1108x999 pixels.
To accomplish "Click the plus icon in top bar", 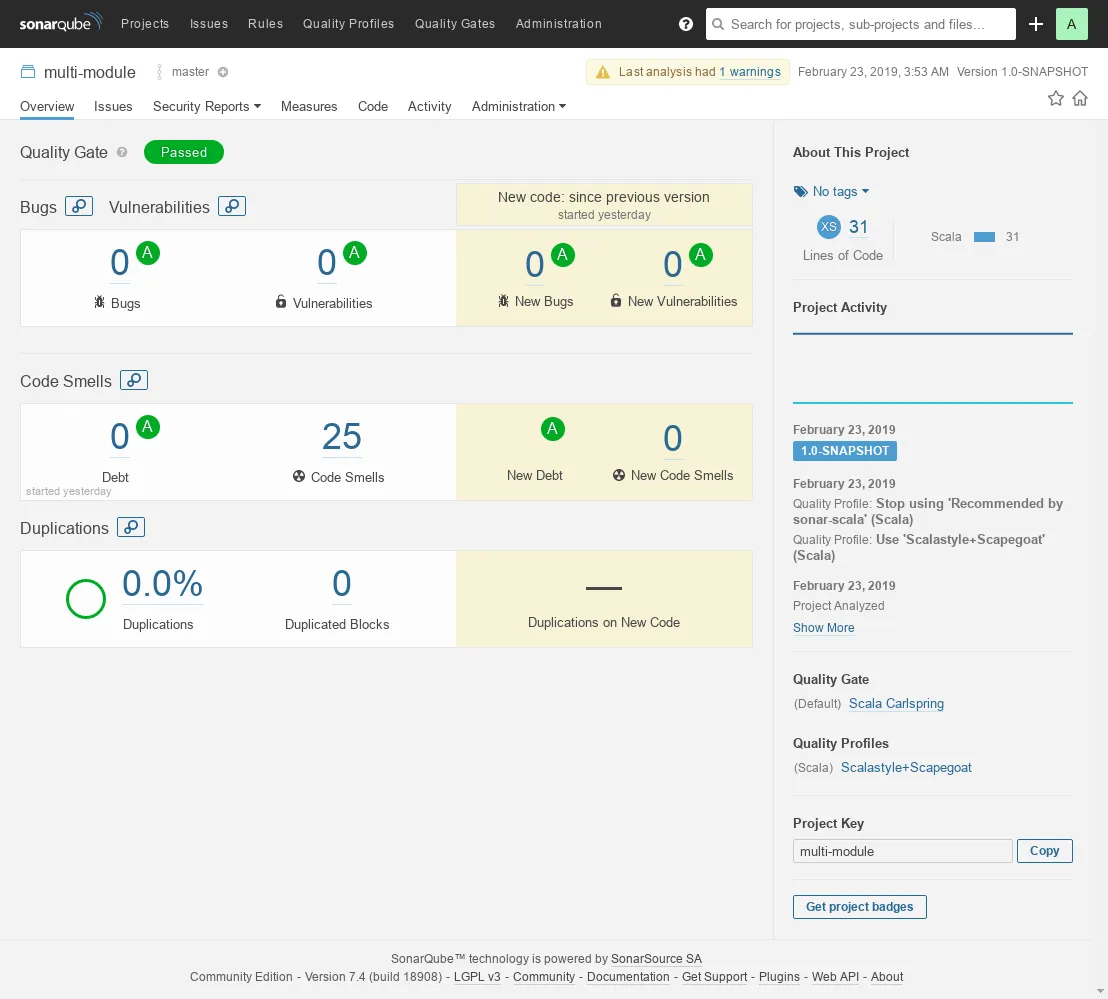I will point(1036,24).
